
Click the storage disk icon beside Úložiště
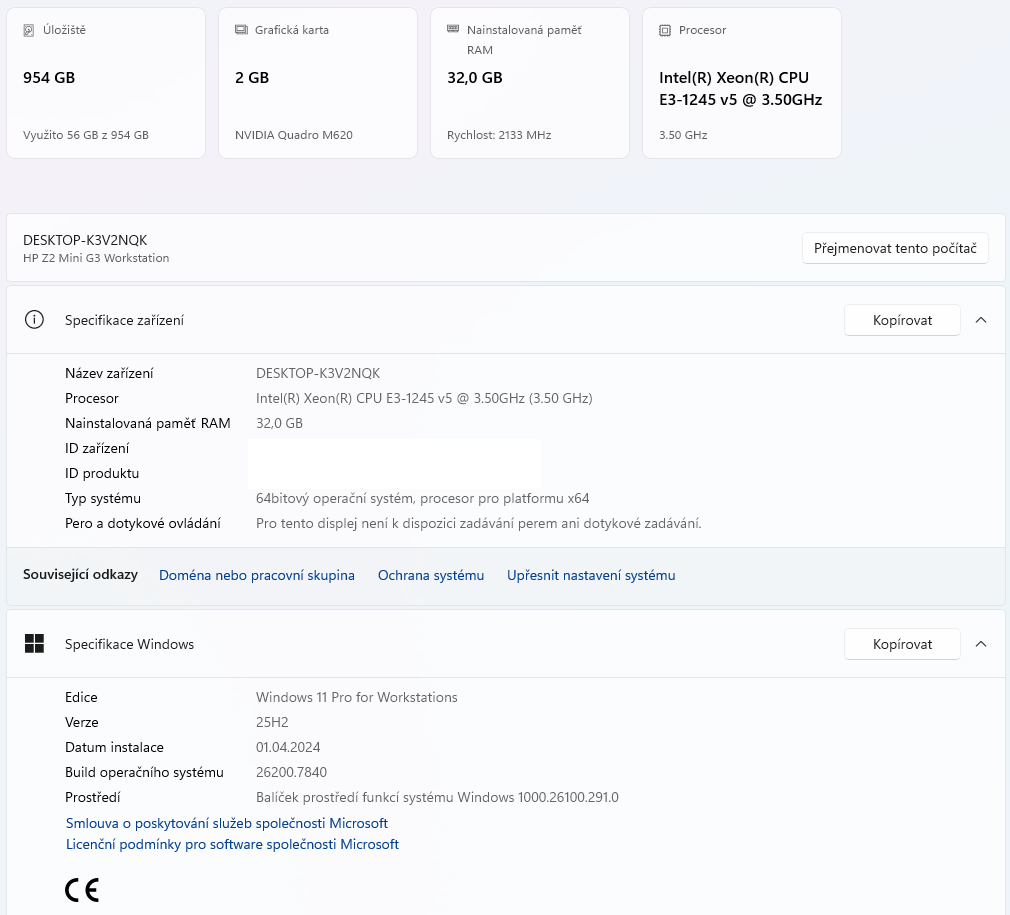click(x=28, y=30)
